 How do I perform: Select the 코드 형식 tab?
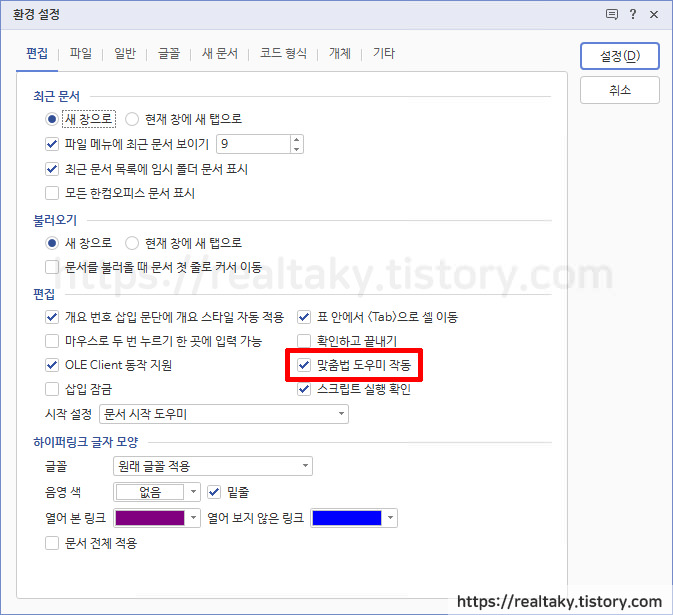(283, 53)
